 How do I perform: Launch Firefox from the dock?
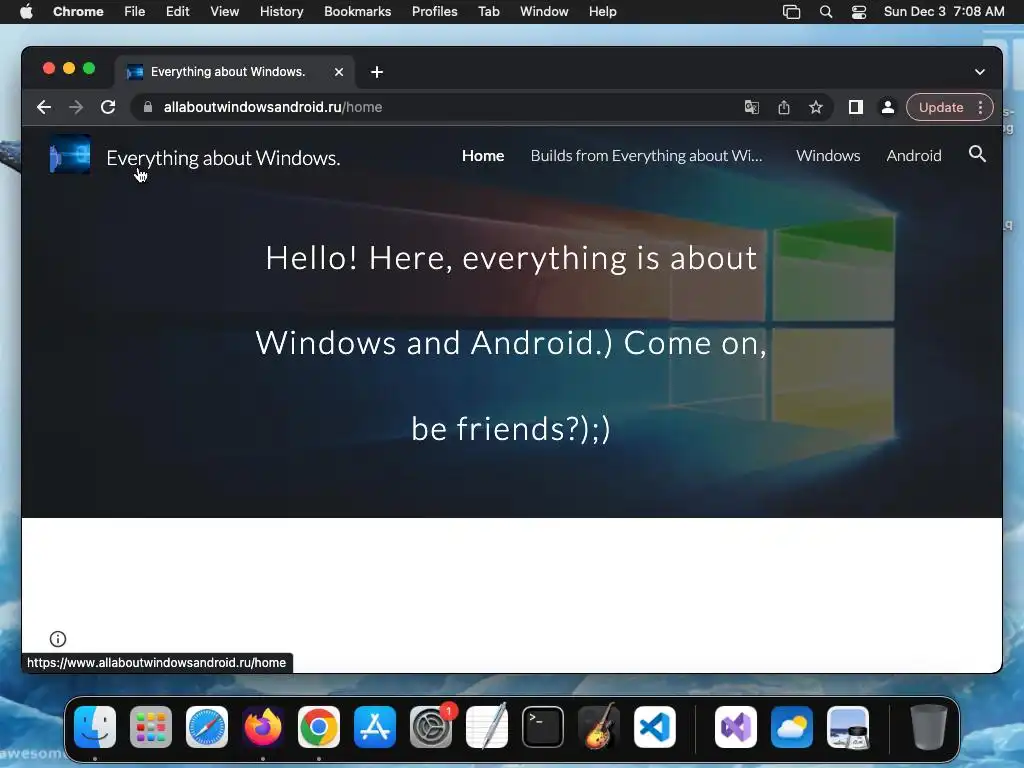tap(263, 727)
